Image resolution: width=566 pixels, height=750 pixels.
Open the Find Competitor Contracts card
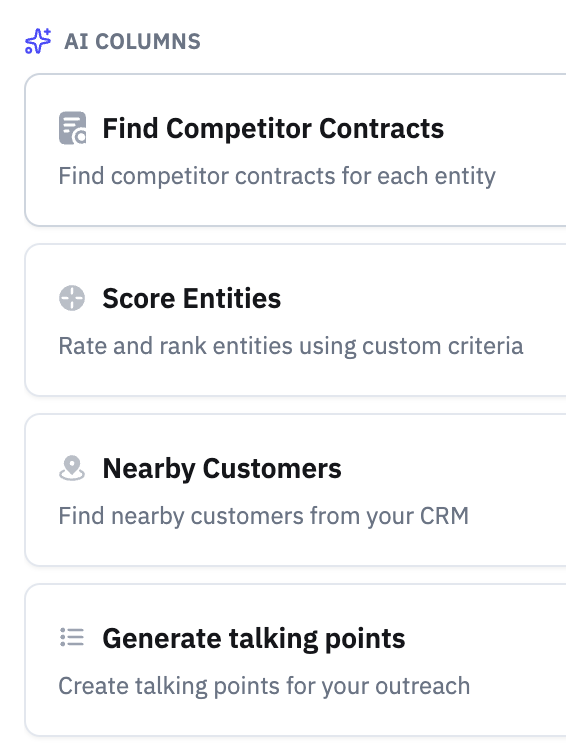296,150
